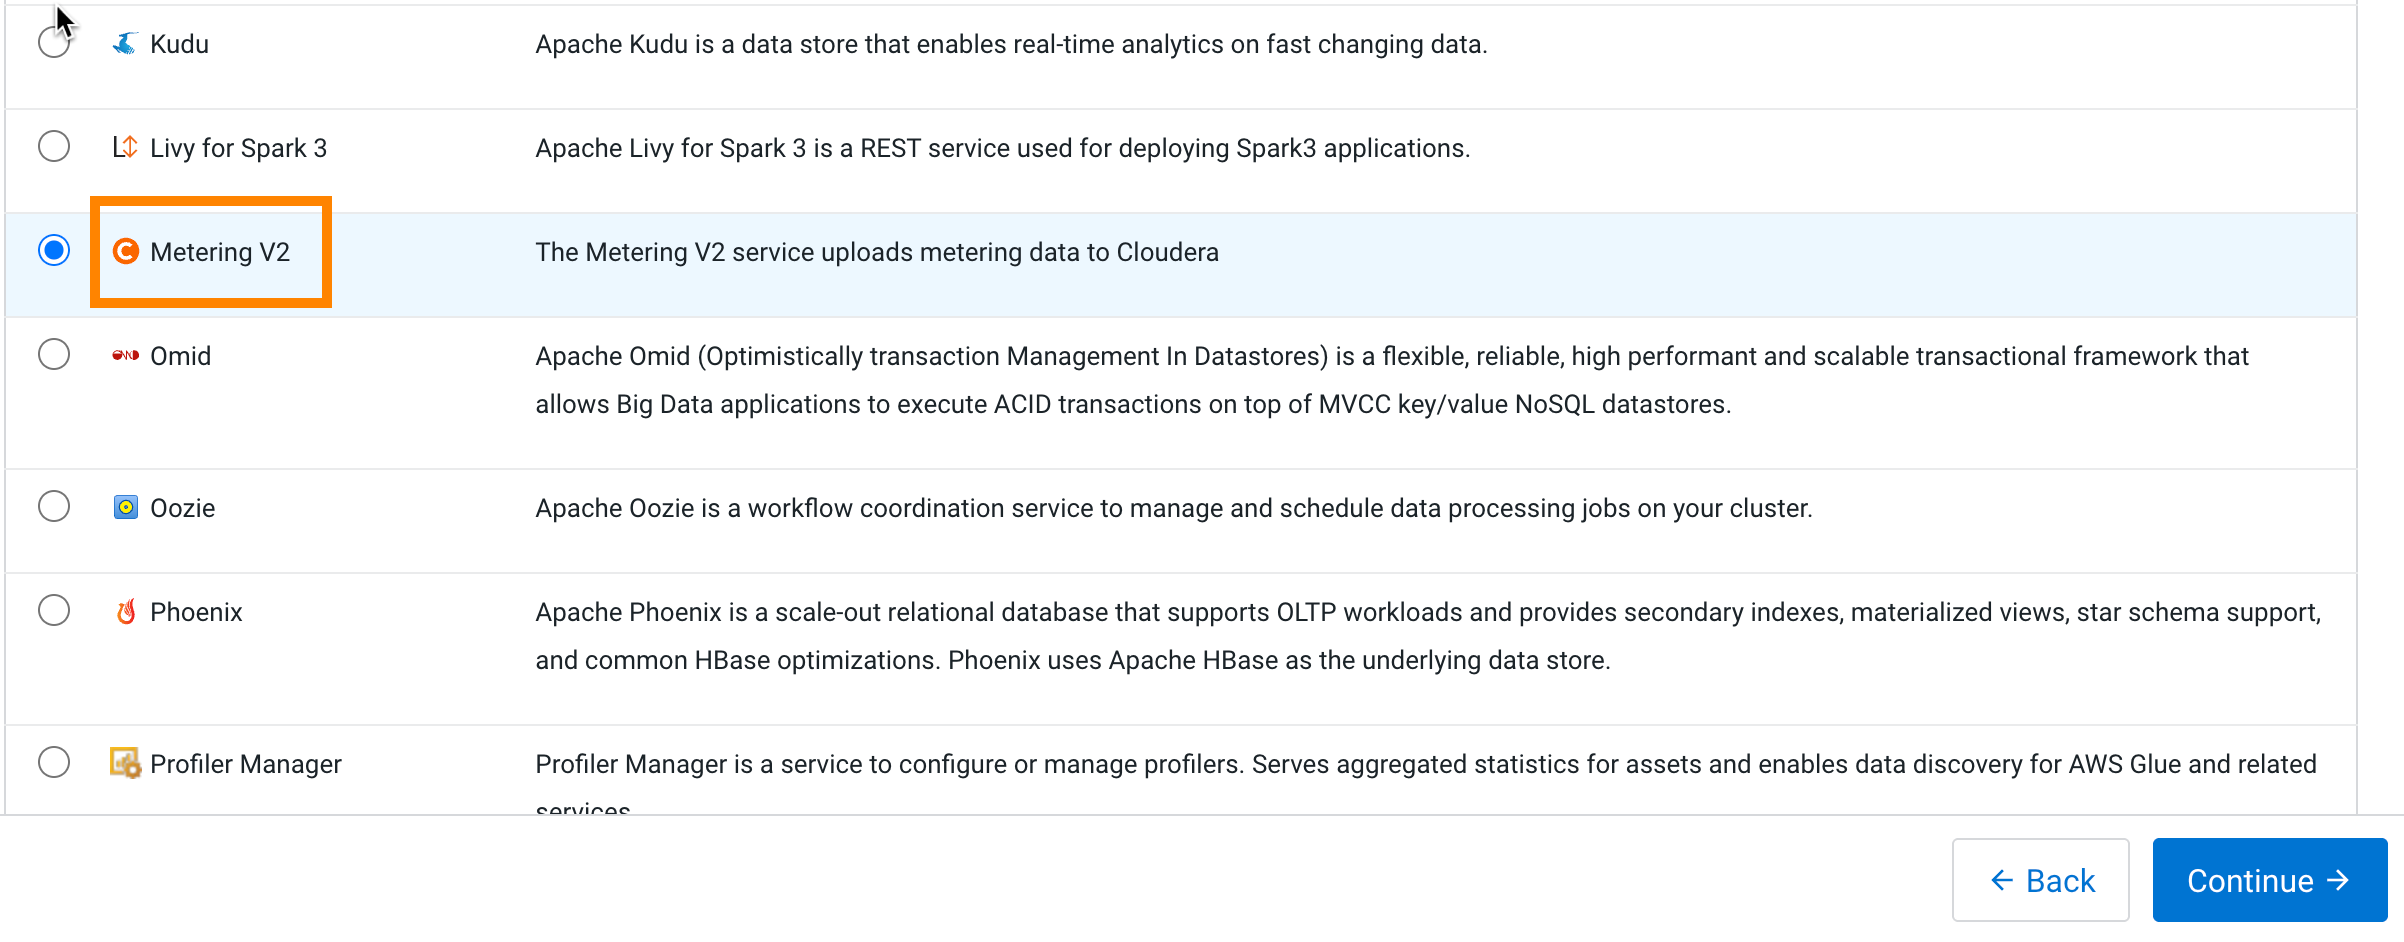
Task: Choose the Oozie radio button
Action: (x=54, y=506)
